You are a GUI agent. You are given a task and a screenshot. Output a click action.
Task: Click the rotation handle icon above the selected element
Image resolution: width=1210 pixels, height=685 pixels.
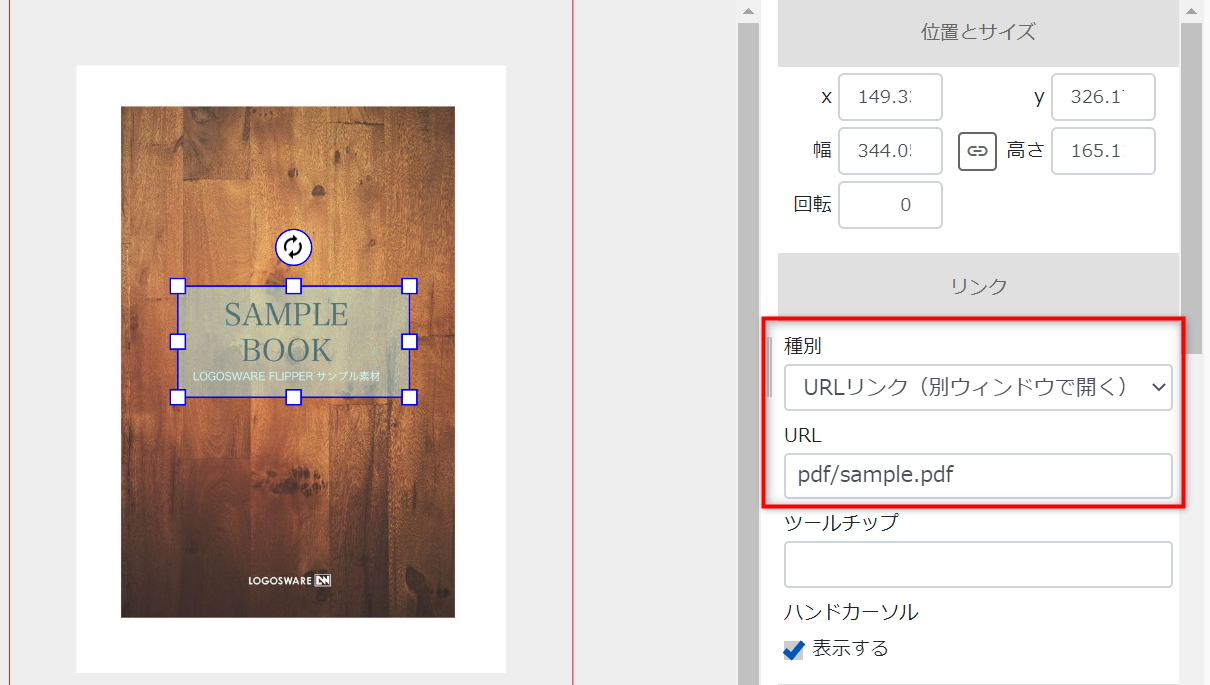(291, 248)
